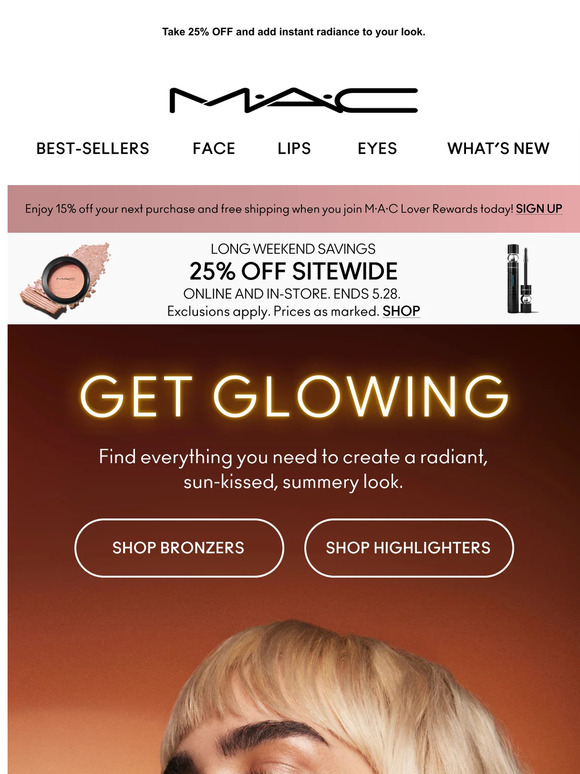The height and width of the screenshot is (774, 580).
Task: Click the Shop Bronzers button
Action: coord(179,547)
